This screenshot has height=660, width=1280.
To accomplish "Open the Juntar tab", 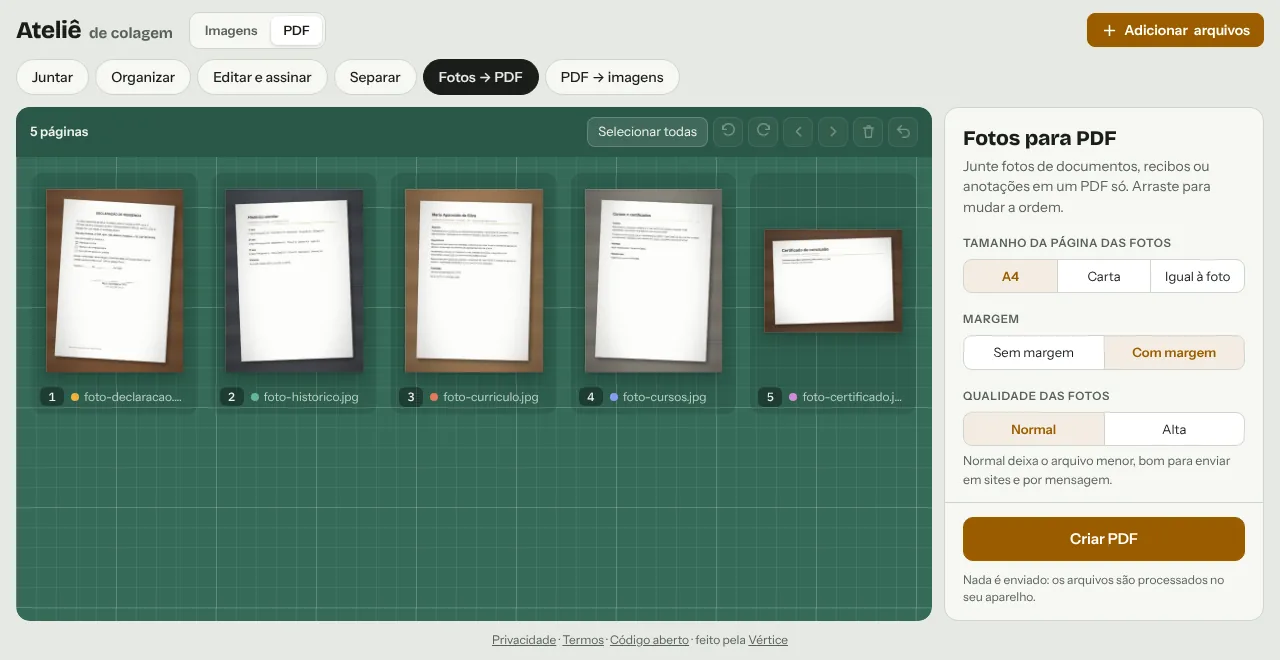I will point(52,77).
